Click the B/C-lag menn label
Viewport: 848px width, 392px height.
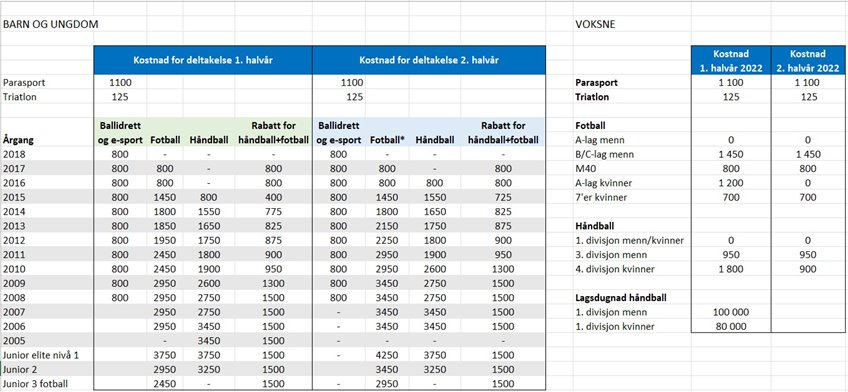(x=602, y=154)
